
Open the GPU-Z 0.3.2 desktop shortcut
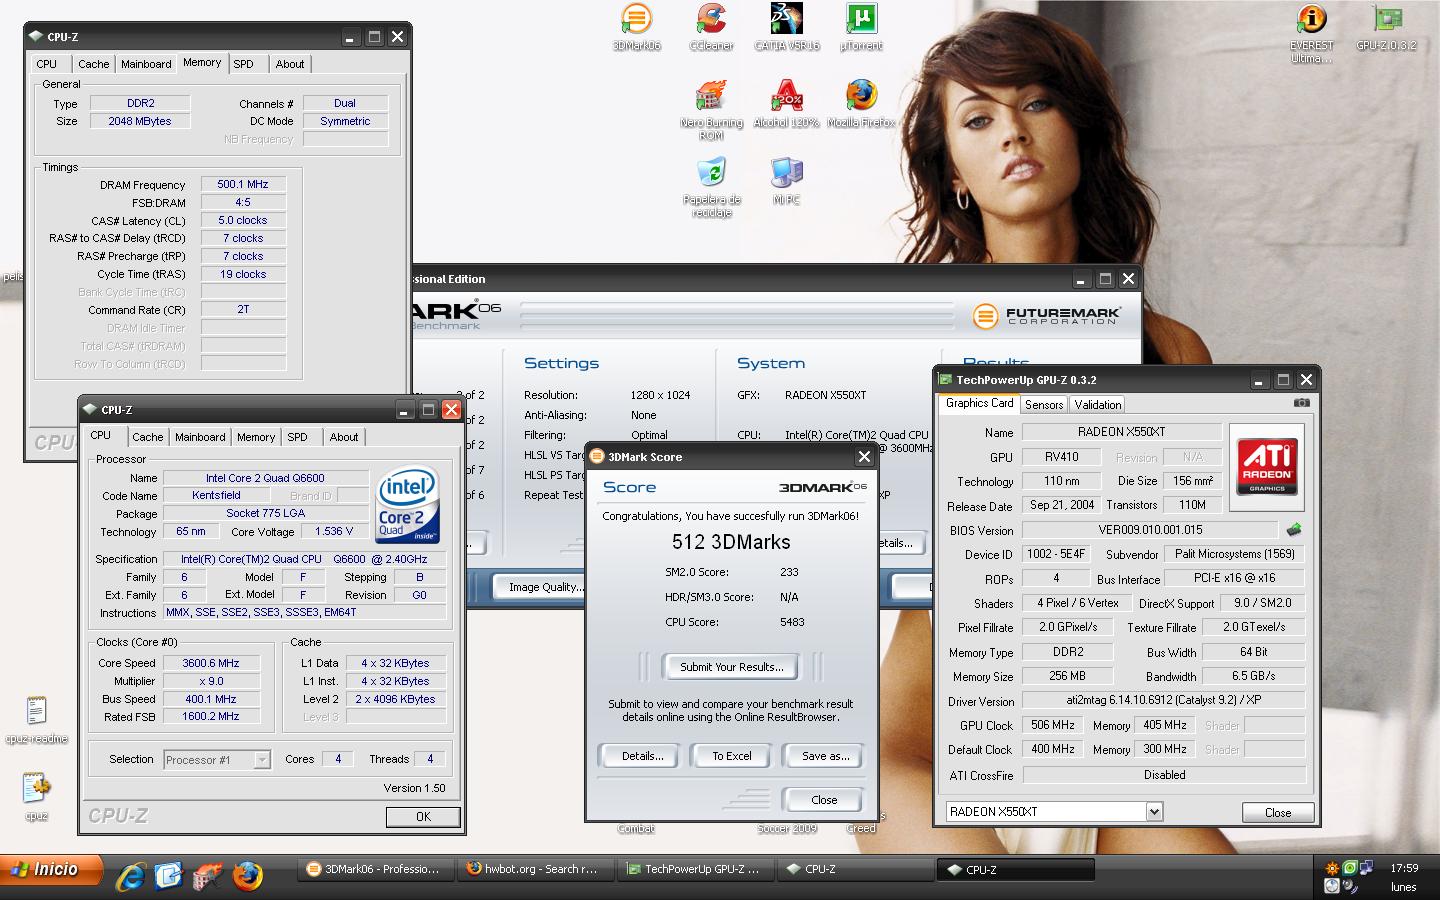coord(1386,27)
